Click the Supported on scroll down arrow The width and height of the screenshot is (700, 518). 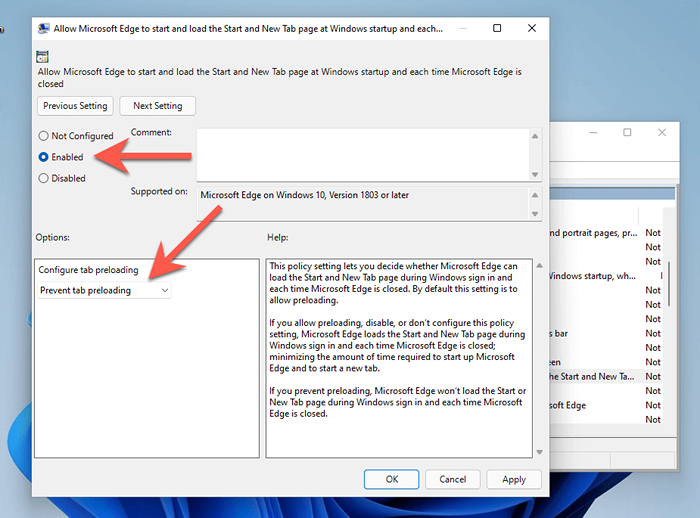[x=535, y=214]
